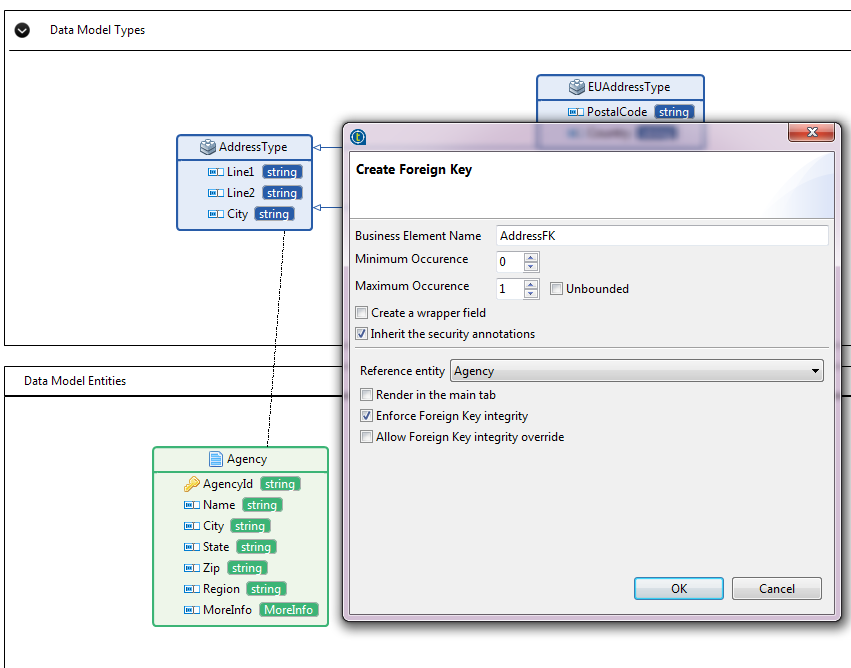Click the EUAddressType complex type icon

(577, 87)
